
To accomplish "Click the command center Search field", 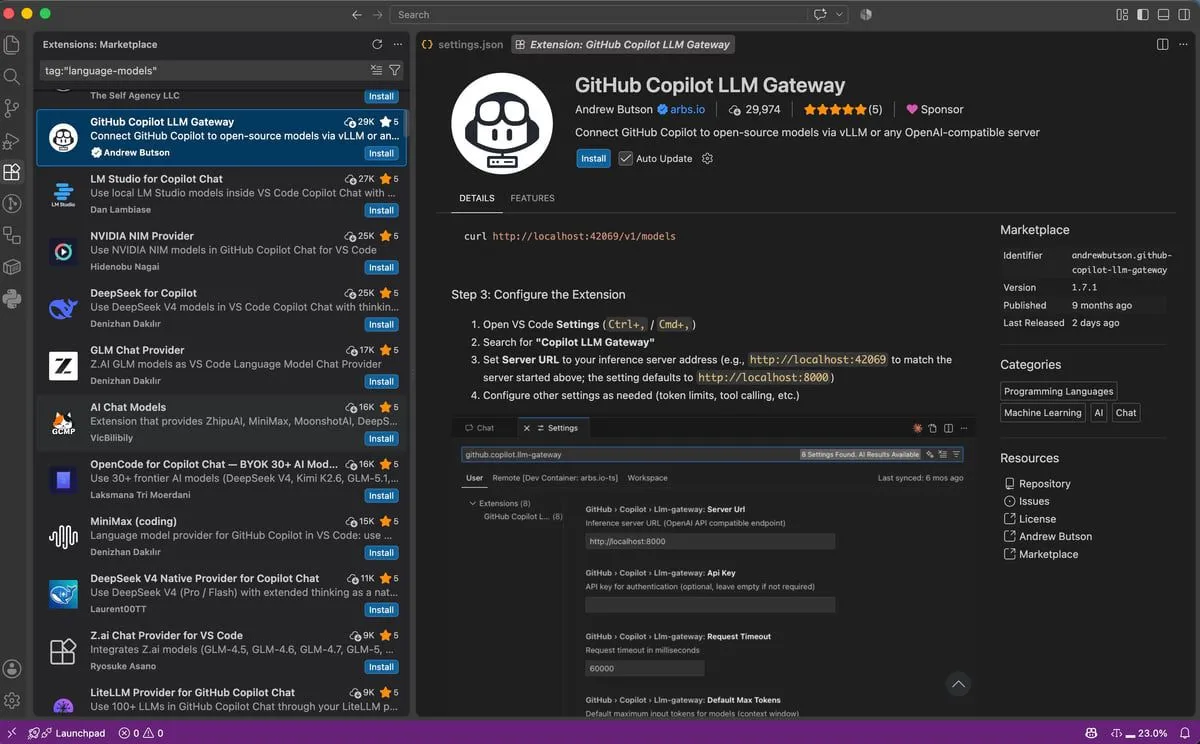I will (x=598, y=15).
